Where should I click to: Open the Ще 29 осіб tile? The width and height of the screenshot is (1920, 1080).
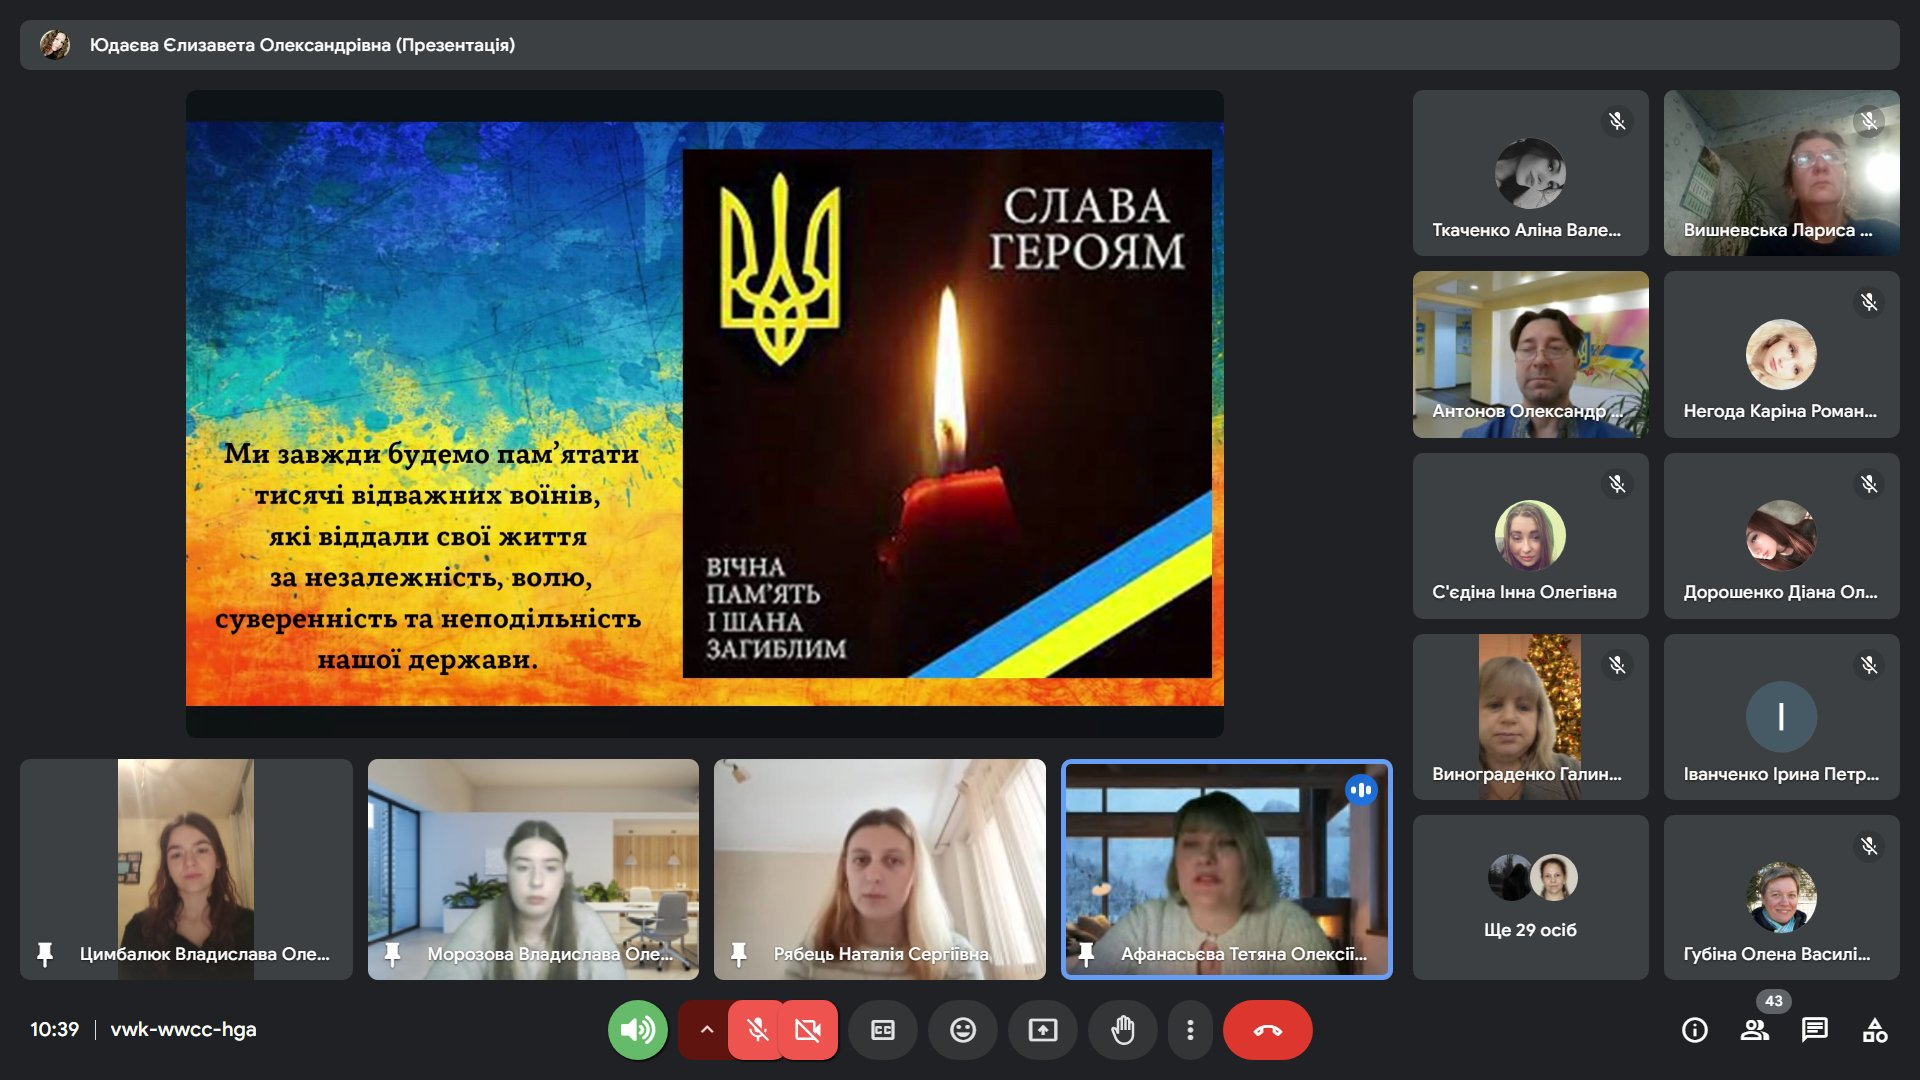pos(1530,897)
